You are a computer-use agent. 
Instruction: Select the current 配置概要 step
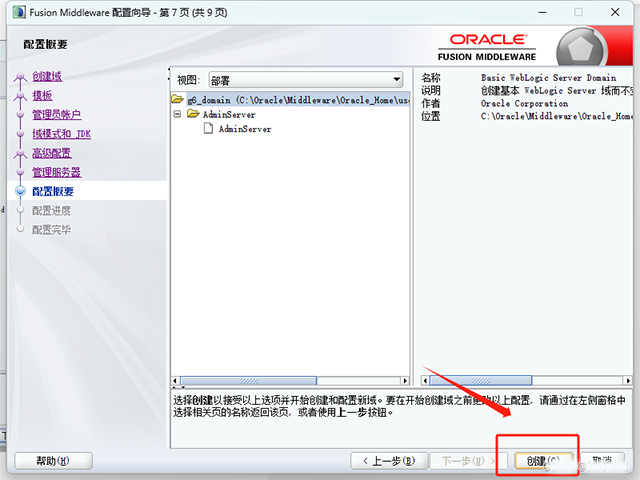tap(53, 191)
